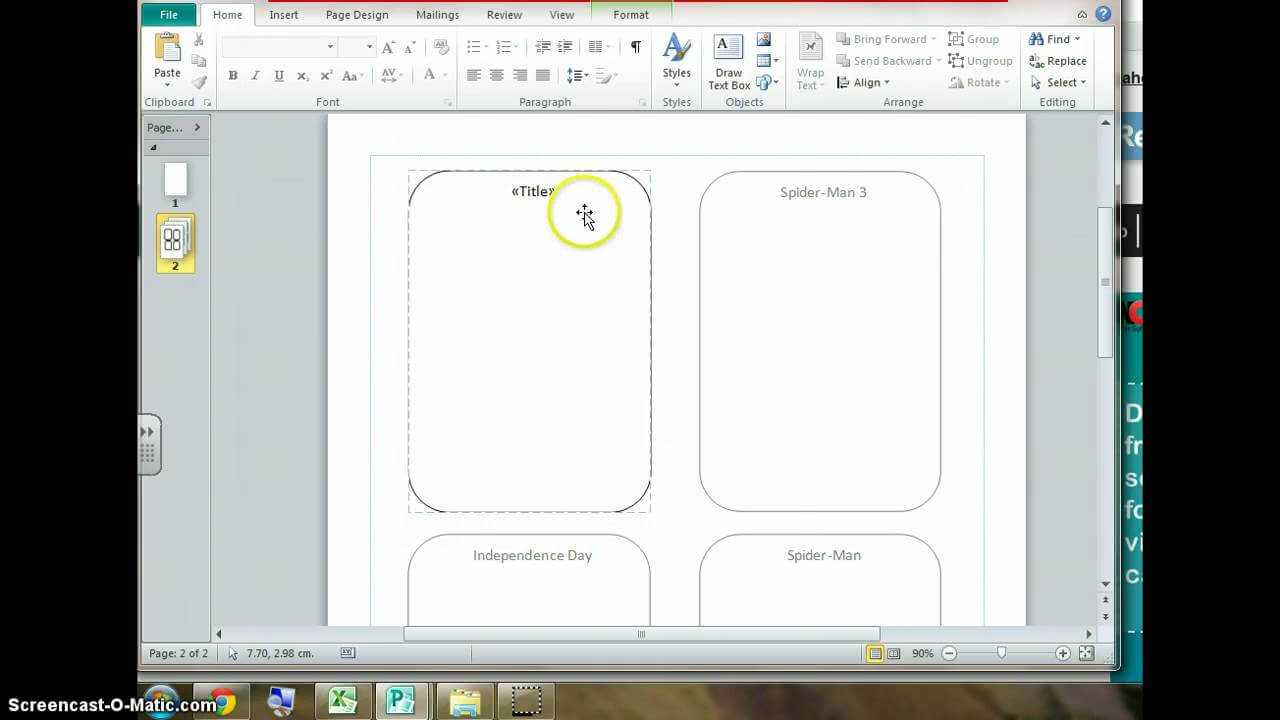The height and width of the screenshot is (720, 1280).
Task: Open the Shapes gallery dropdown
Action: [768, 82]
